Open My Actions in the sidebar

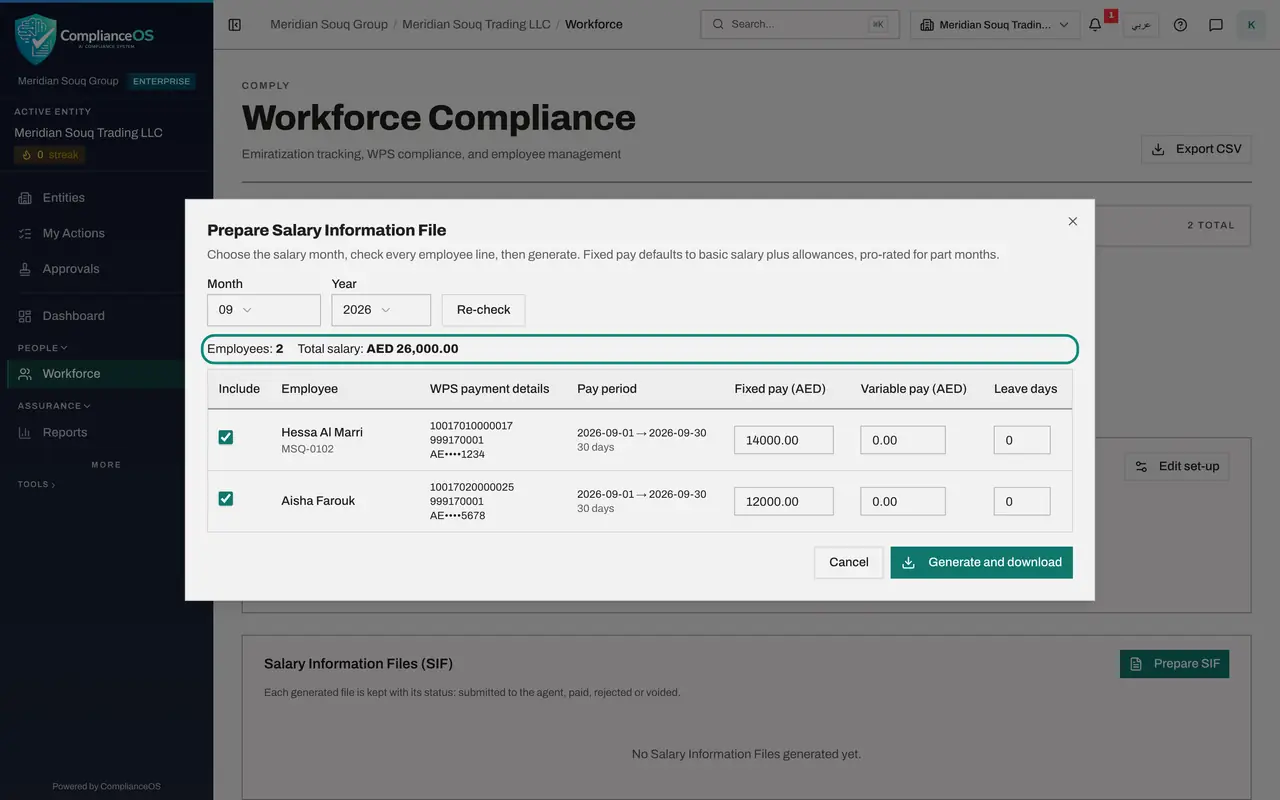point(106,233)
